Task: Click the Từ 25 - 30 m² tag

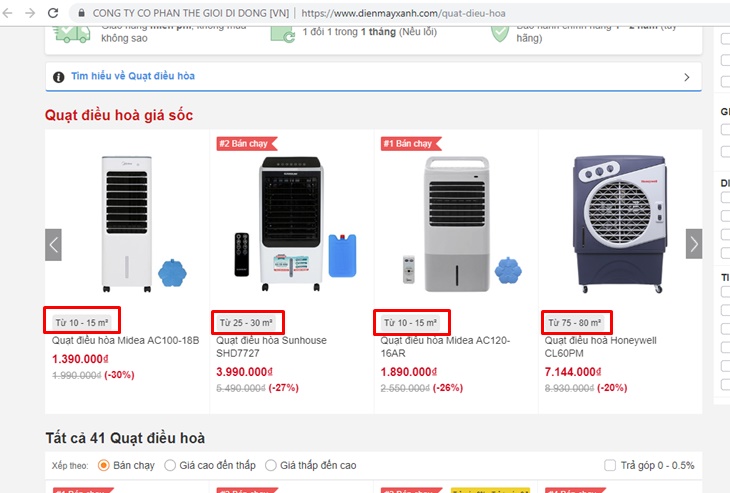Action: (246, 323)
